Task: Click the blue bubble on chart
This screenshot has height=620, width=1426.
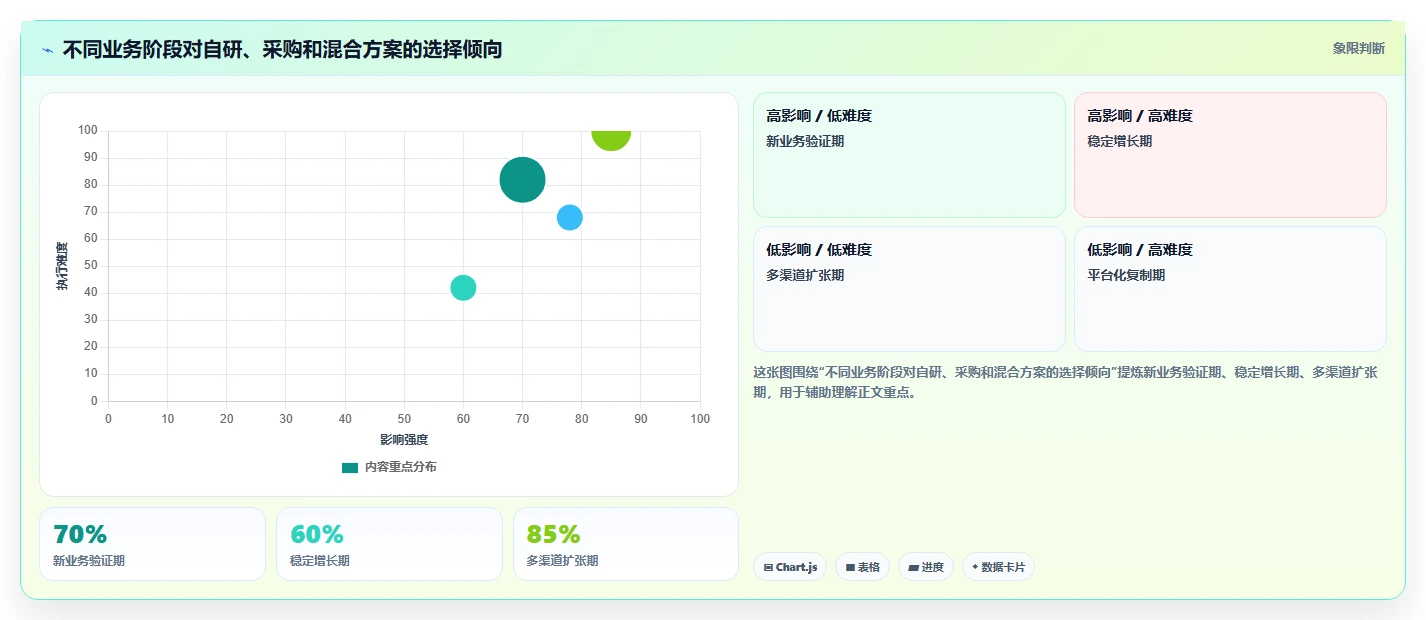Action: click(x=569, y=217)
